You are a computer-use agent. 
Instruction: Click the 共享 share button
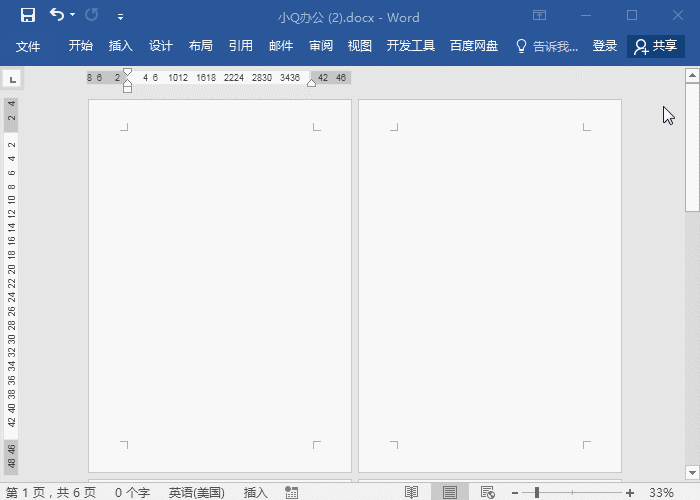coord(656,46)
